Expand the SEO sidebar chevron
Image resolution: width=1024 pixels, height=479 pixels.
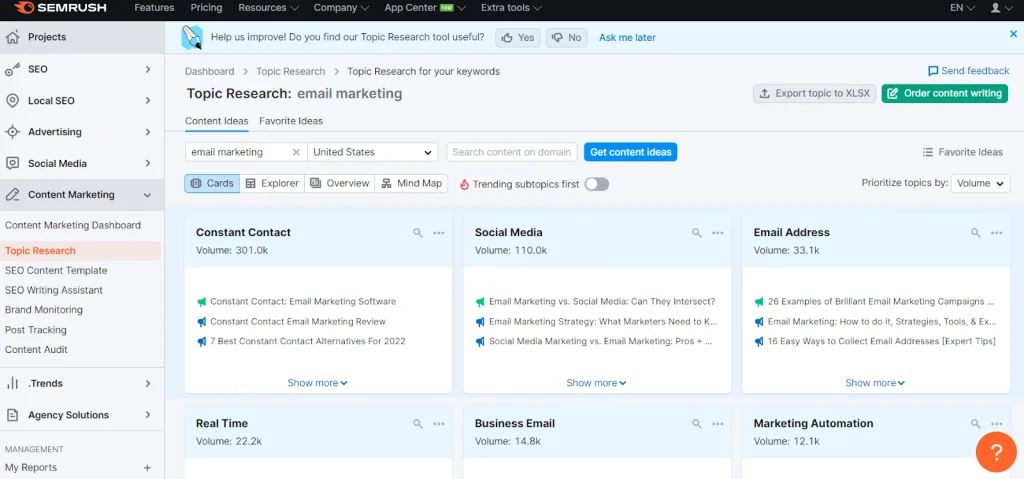coord(148,69)
